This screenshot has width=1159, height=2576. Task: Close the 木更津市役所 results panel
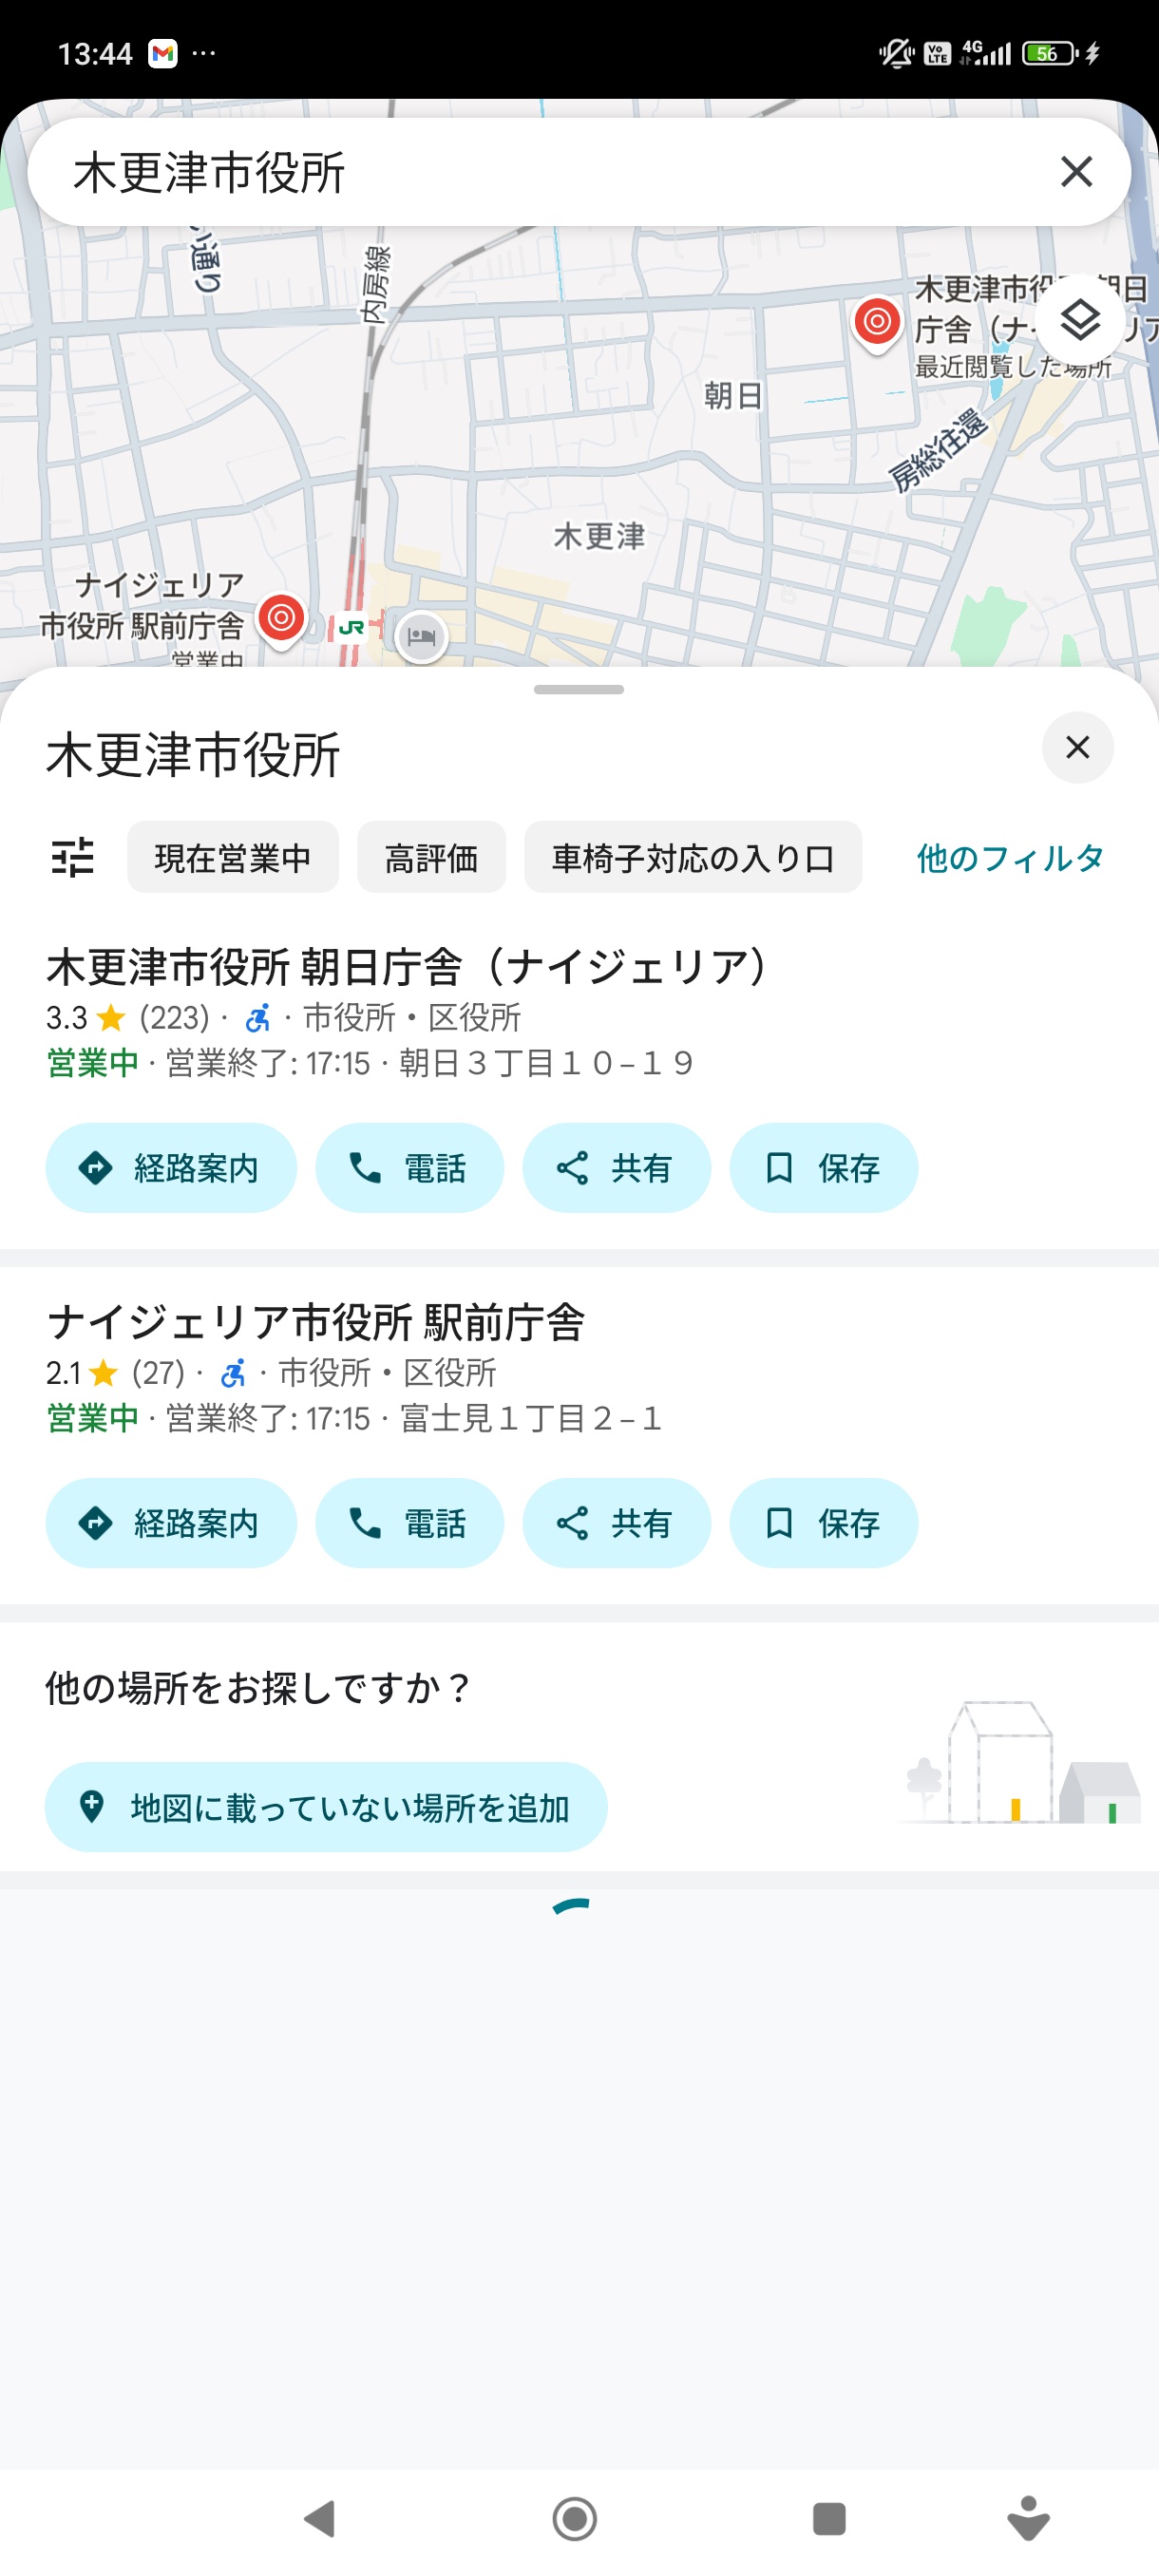(1077, 748)
